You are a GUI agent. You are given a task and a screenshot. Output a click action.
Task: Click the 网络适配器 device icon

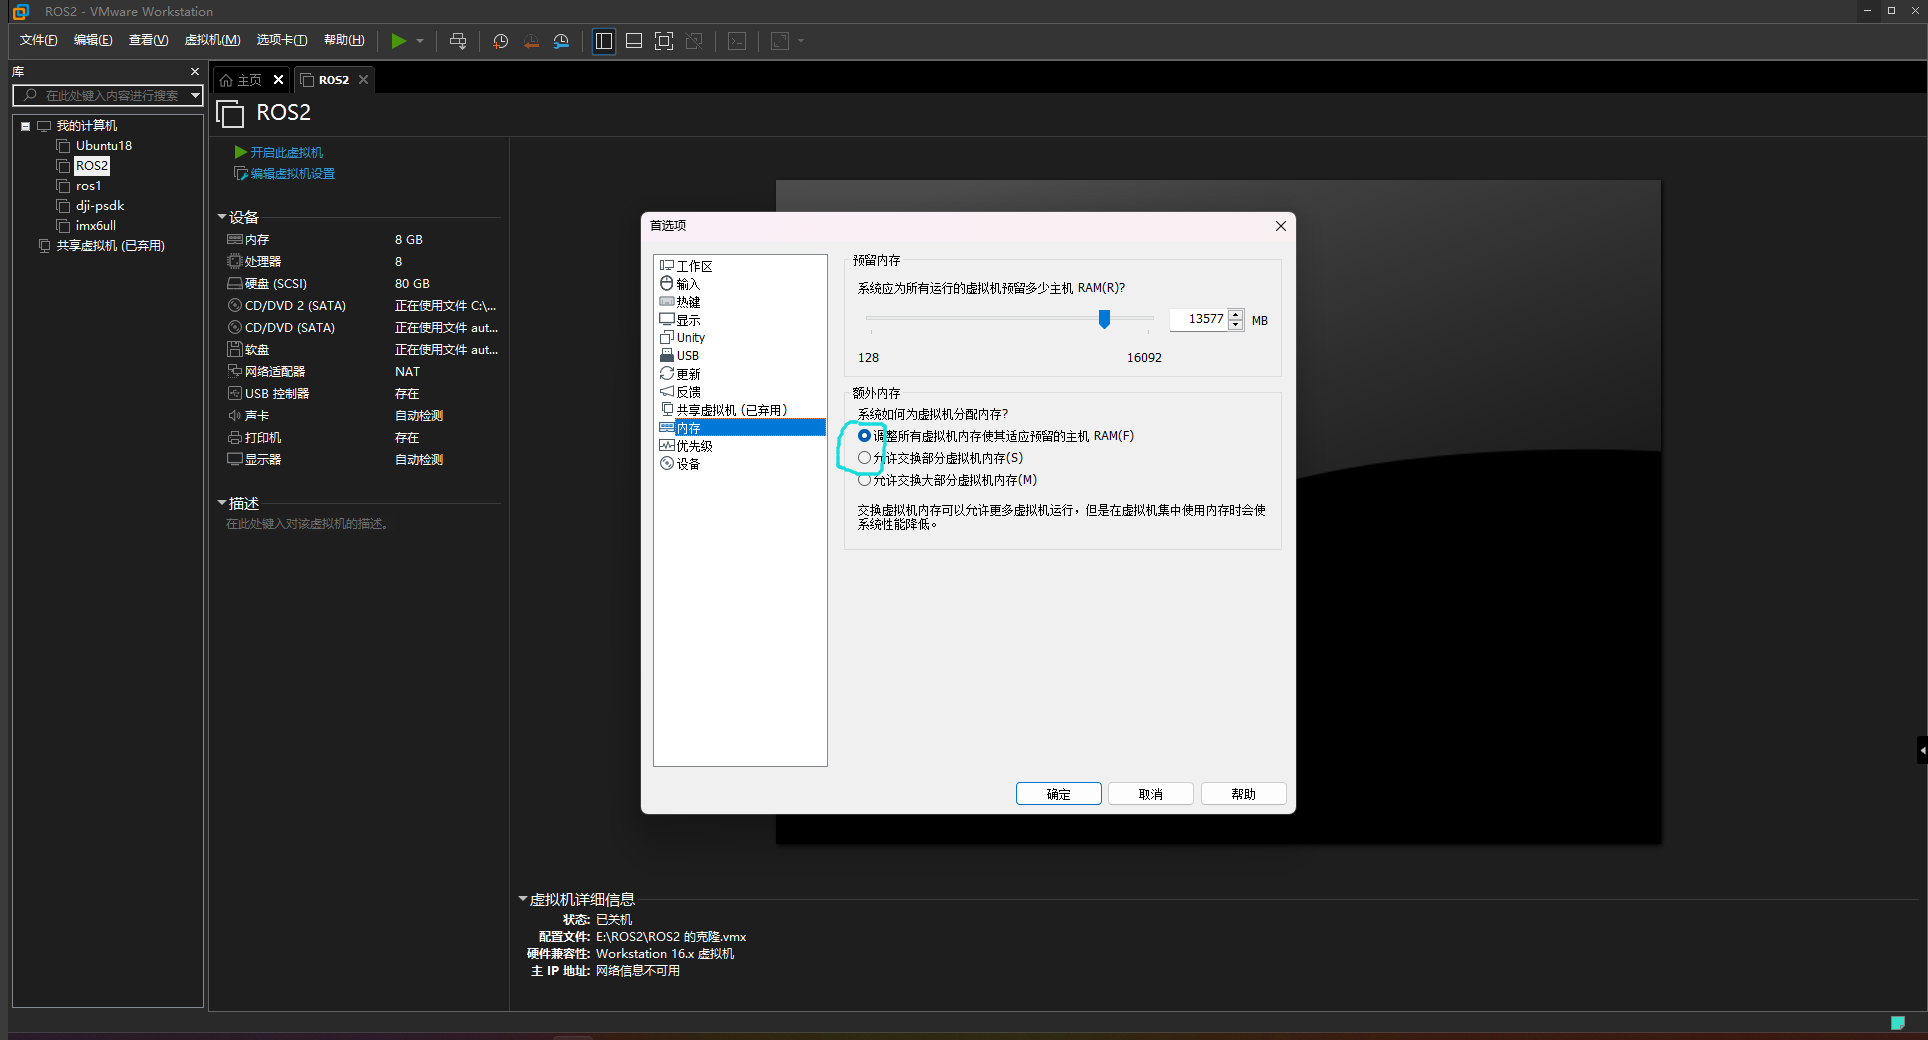pyautogui.click(x=235, y=372)
